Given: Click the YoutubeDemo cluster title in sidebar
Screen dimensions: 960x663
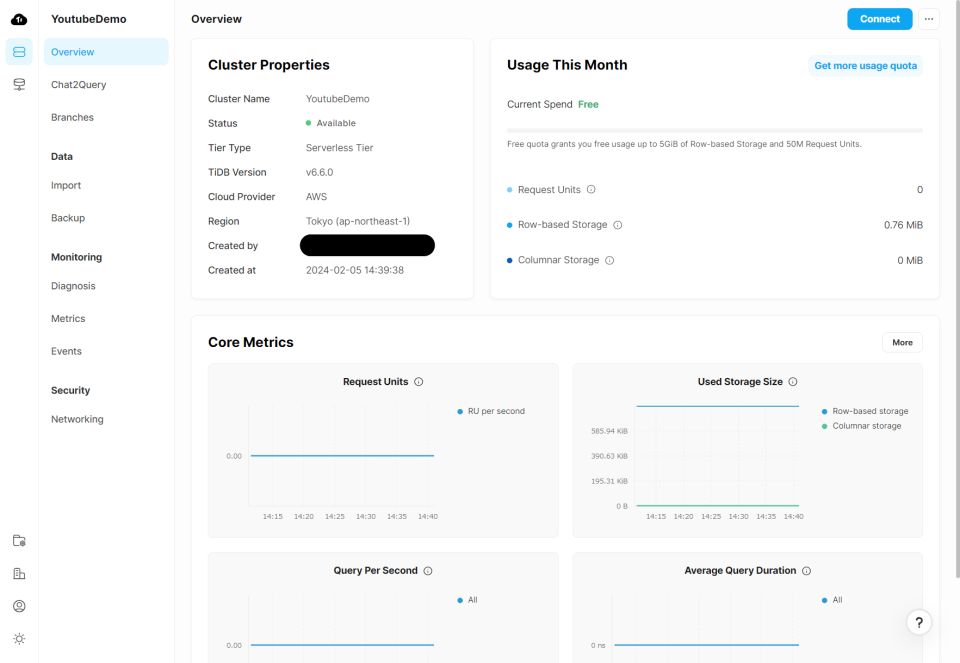Looking at the screenshot, I should (89, 19).
